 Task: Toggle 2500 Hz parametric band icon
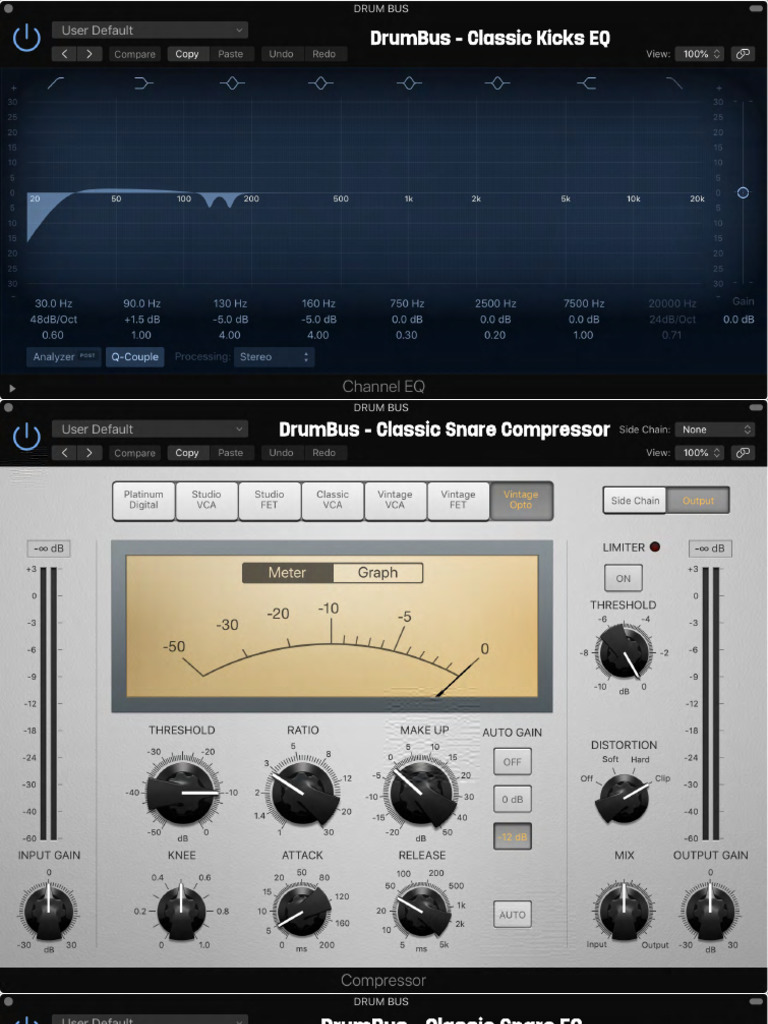[497, 83]
